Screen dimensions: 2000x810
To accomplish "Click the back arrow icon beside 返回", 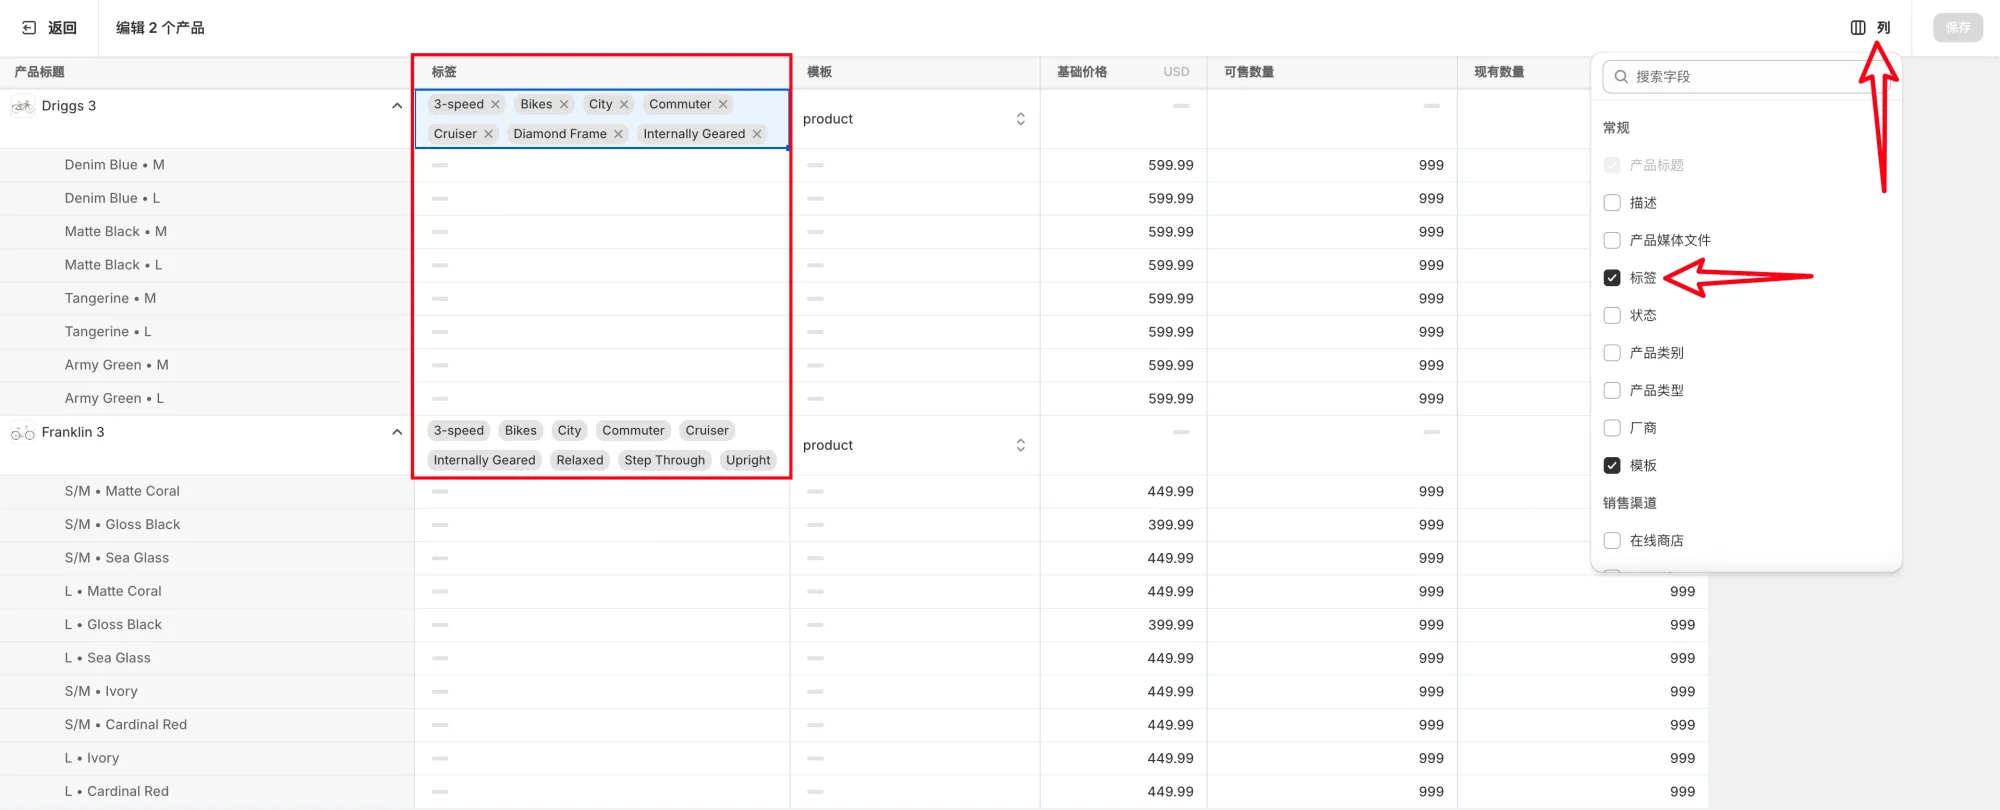I will click(x=29, y=28).
